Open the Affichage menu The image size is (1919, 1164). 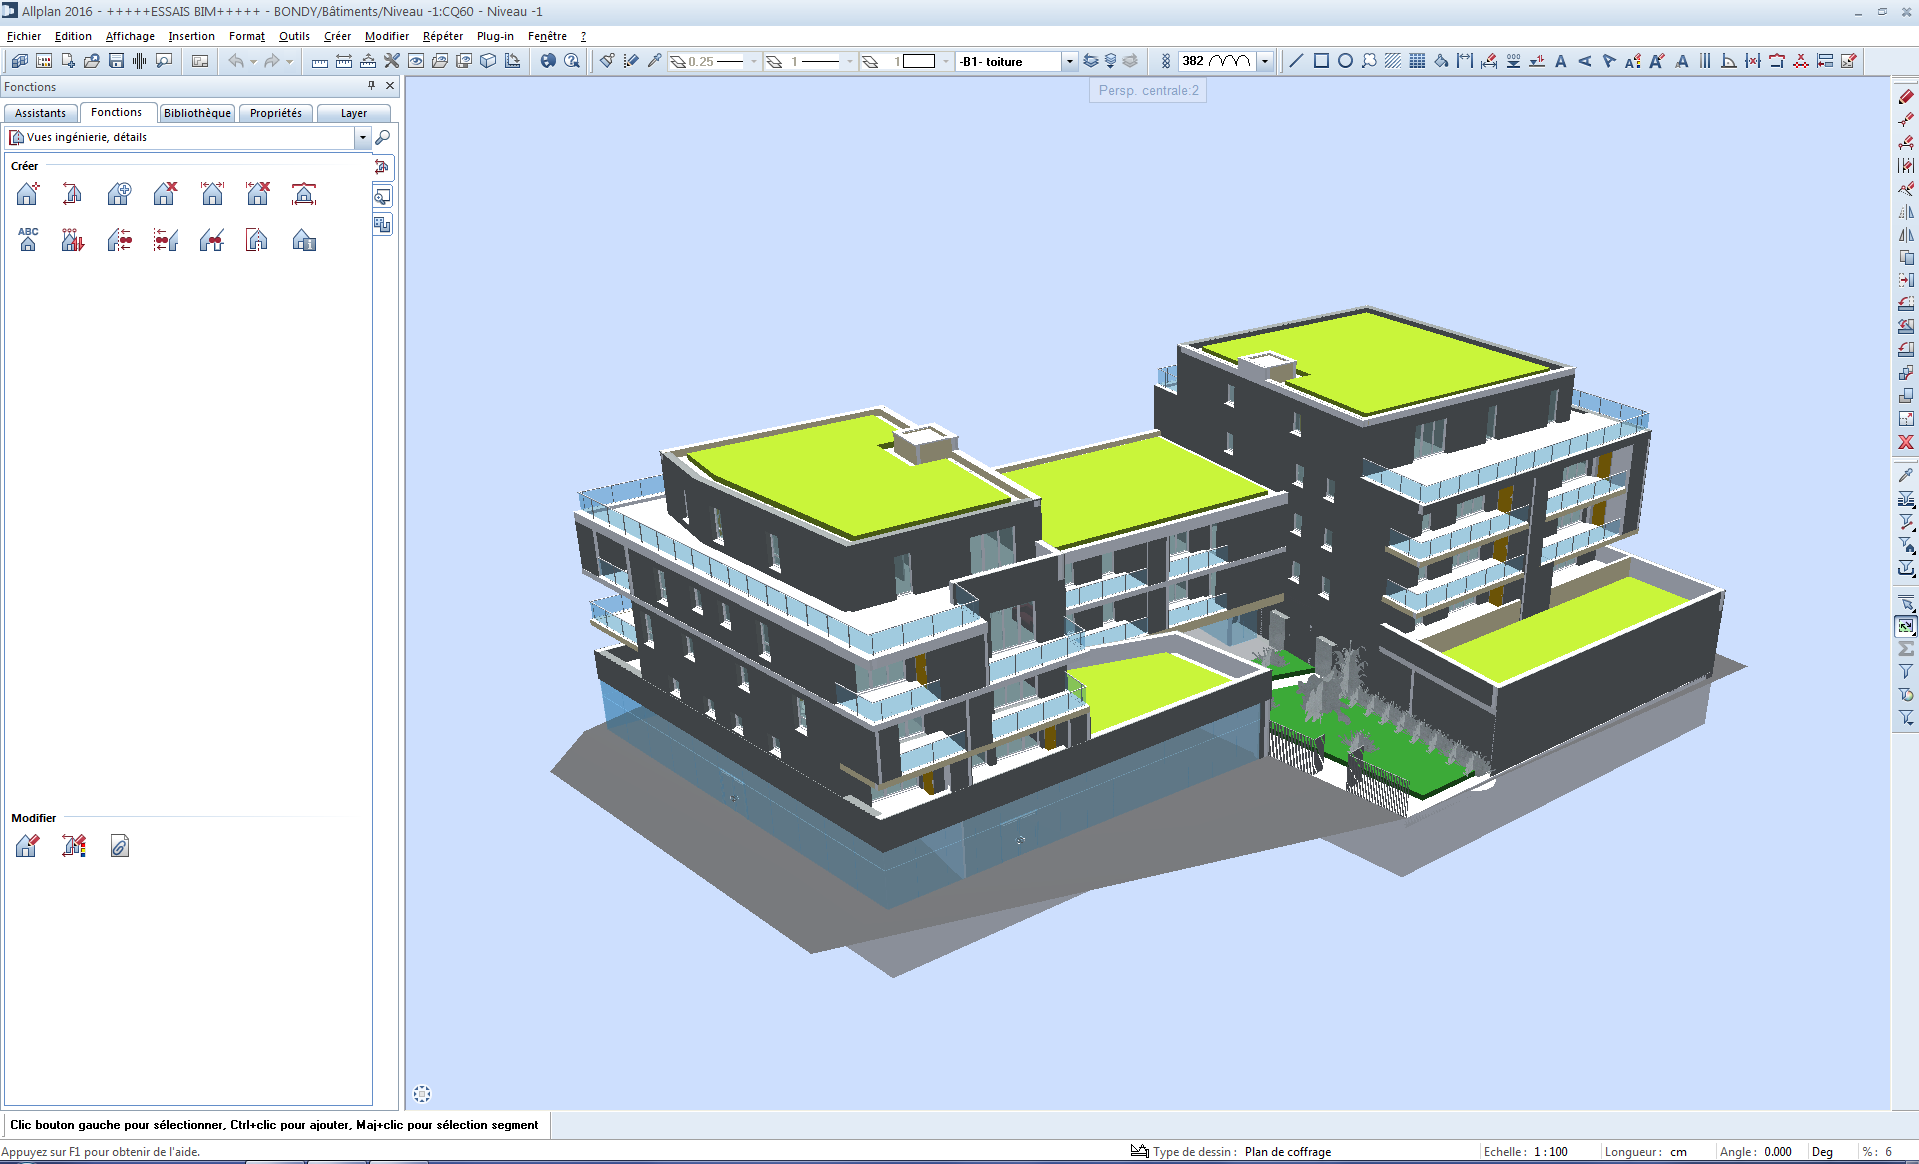[x=130, y=36]
